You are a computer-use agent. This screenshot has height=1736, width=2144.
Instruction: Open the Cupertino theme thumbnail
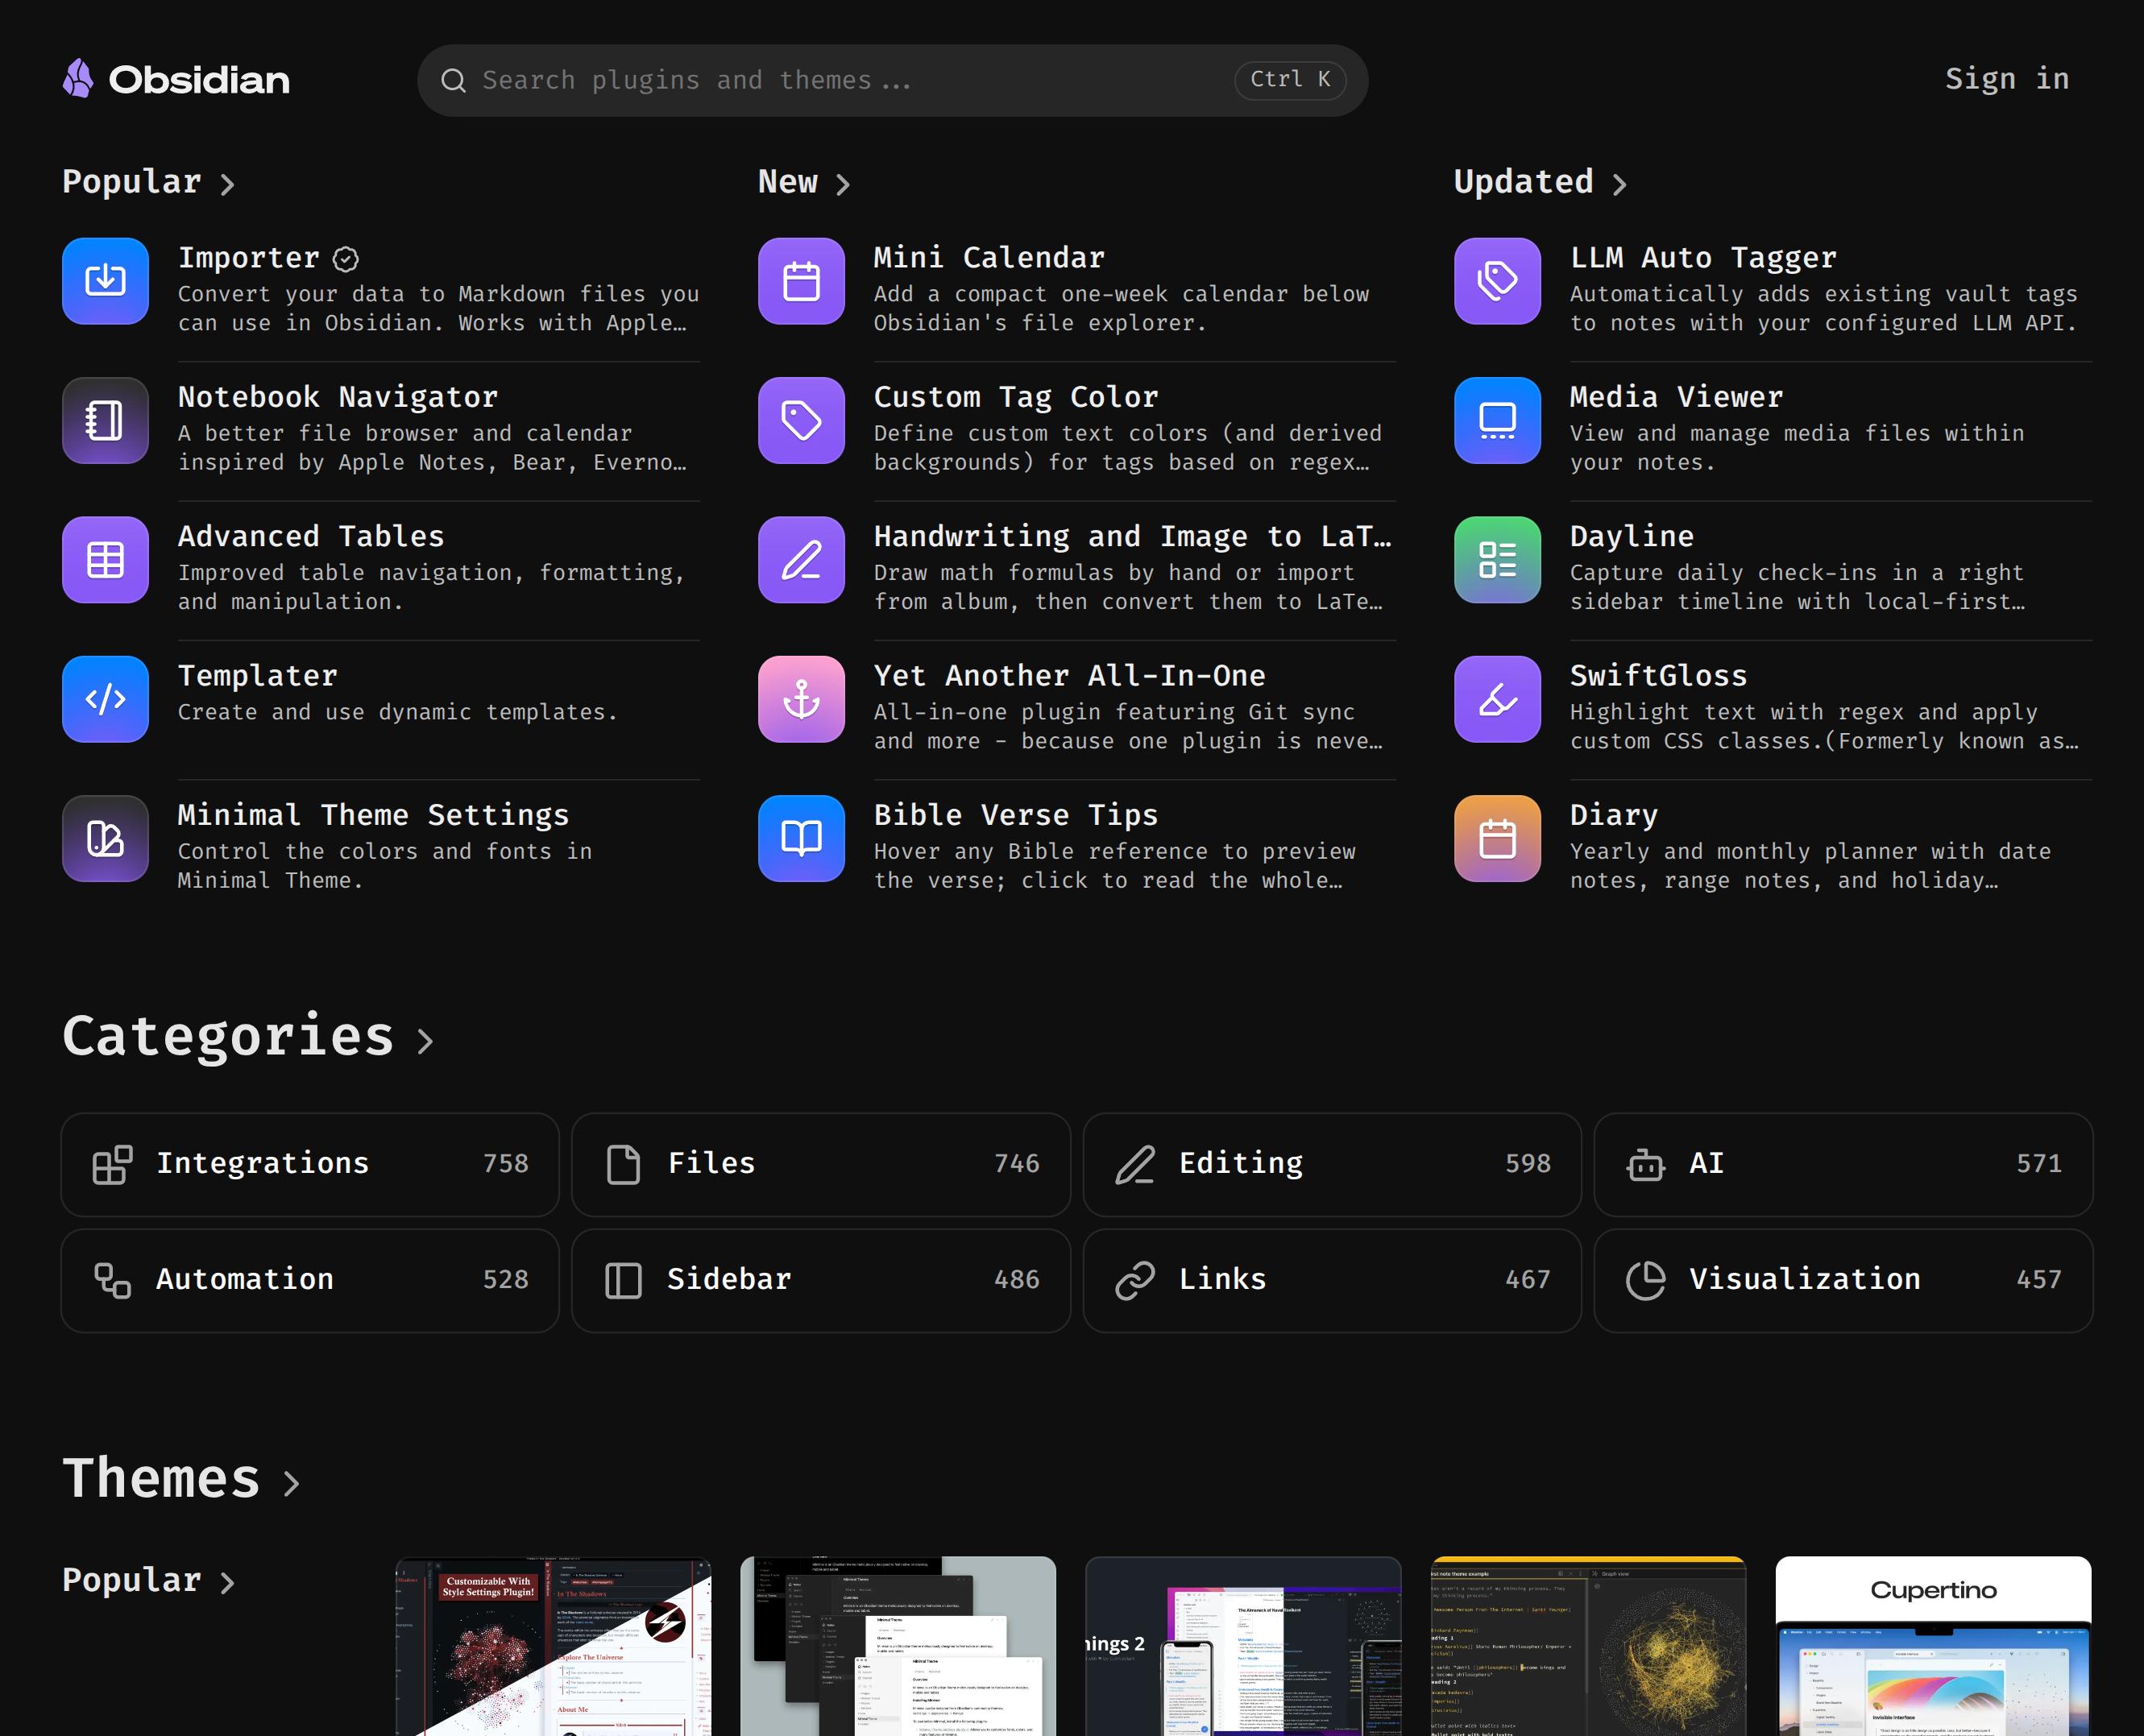coord(1933,1646)
